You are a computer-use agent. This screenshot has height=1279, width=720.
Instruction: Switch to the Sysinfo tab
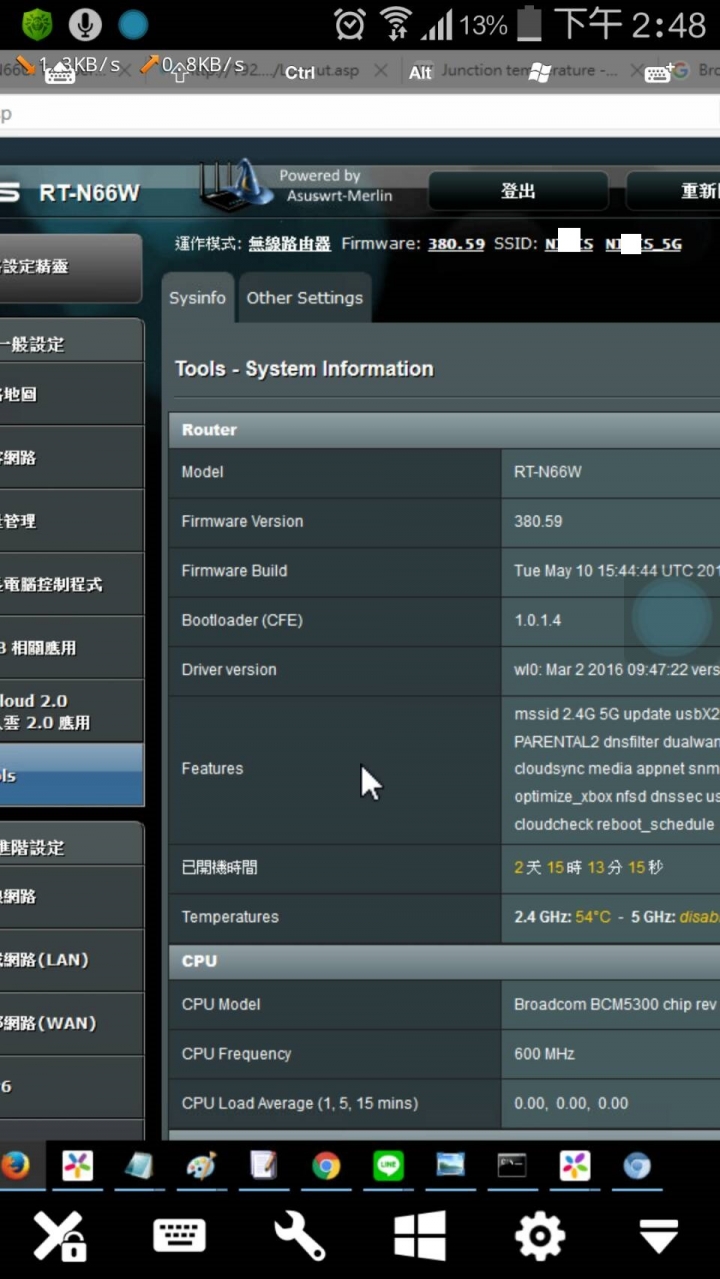[x=197, y=298]
